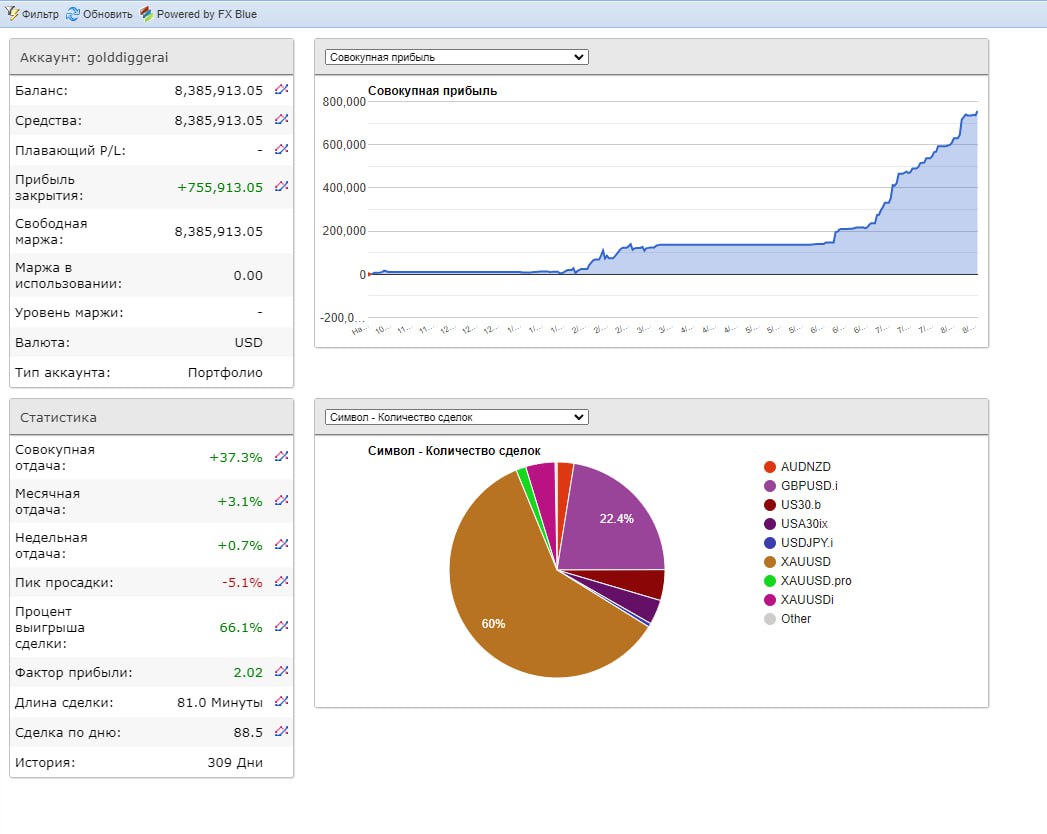
Task: Click the 2.02 profit factor value
Action: pyautogui.click(x=248, y=672)
